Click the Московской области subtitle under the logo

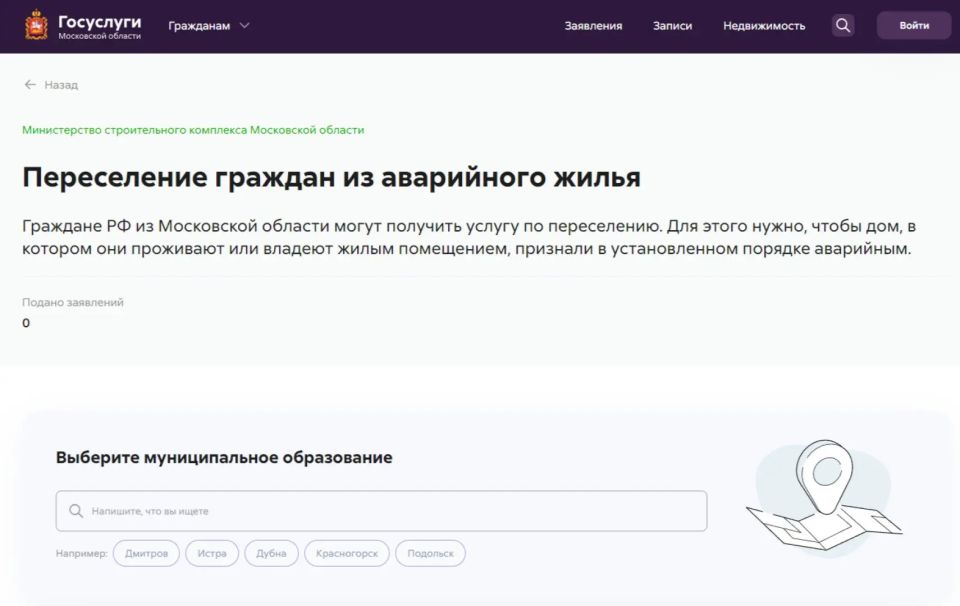tap(99, 36)
